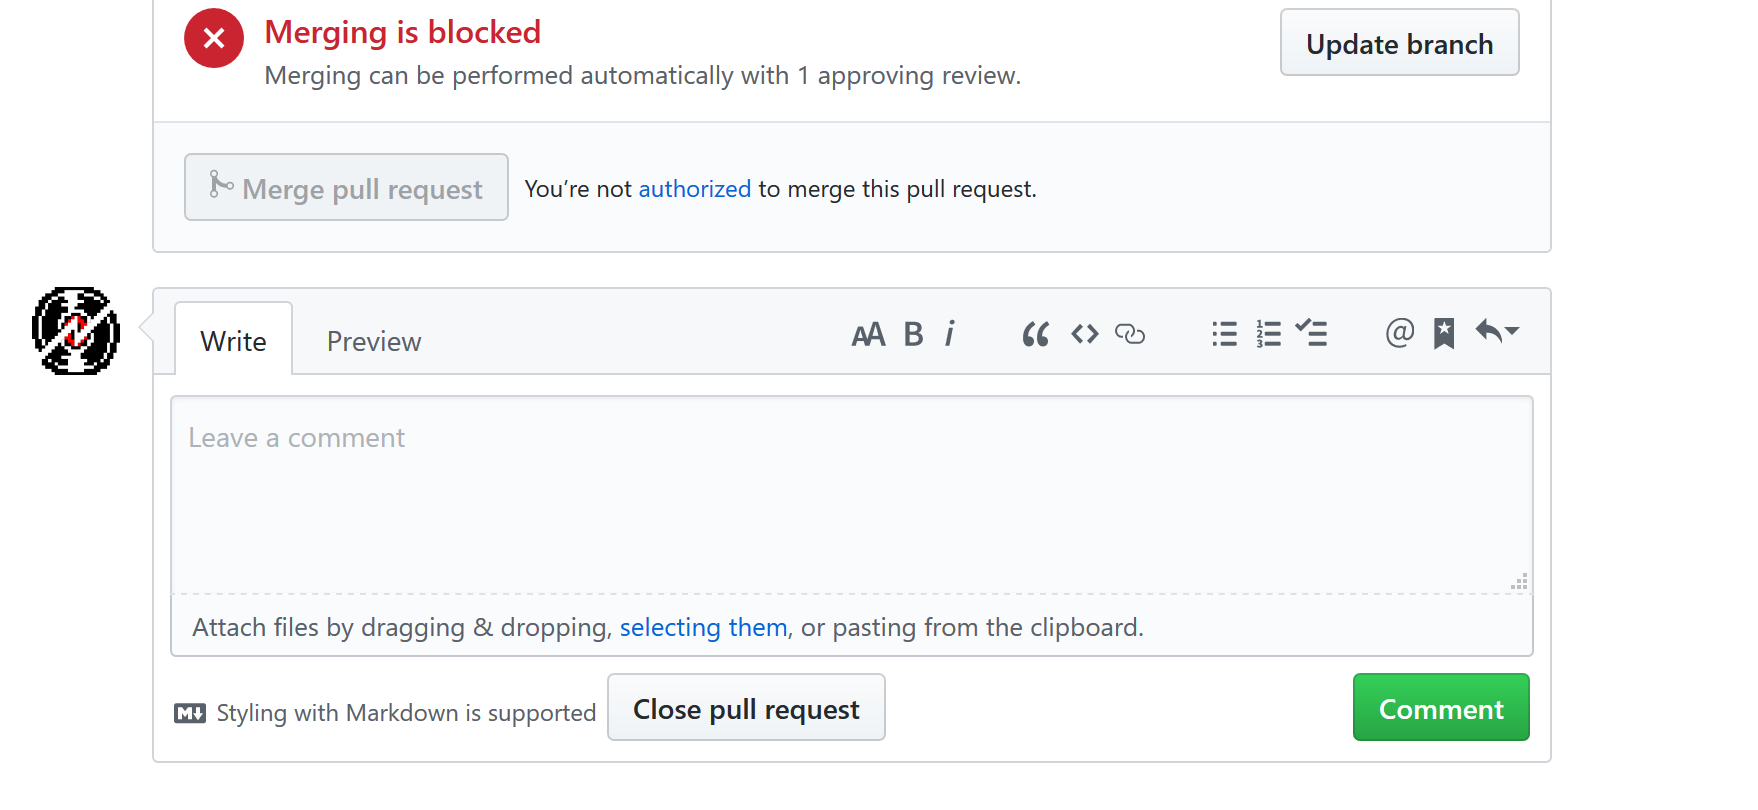Open the authorized link
1758x810 pixels.
[x=694, y=188]
